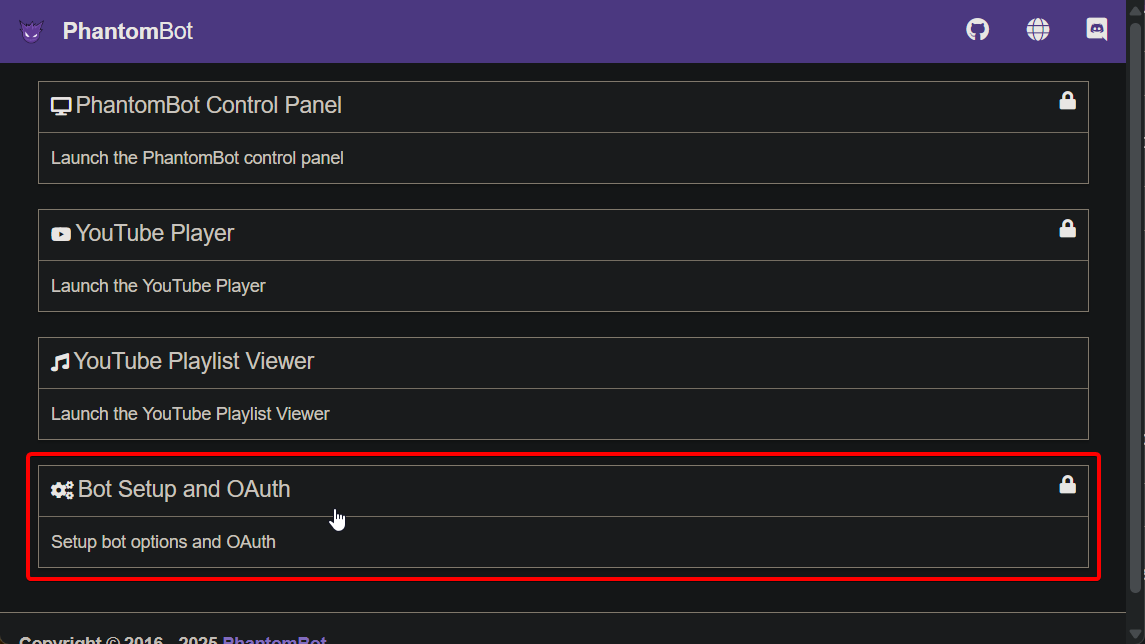Click the monitor icon beside Control Panel
The height and width of the screenshot is (644, 1145).
click(61, 106)
